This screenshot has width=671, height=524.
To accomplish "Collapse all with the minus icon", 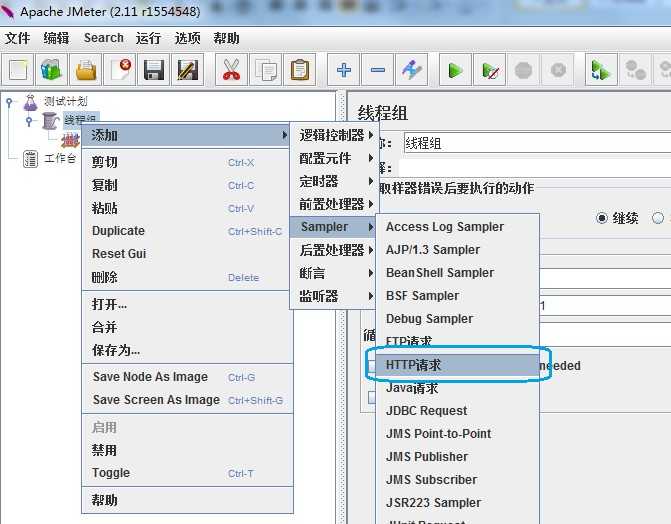I will pyautogui.click(x=377, y=69).
